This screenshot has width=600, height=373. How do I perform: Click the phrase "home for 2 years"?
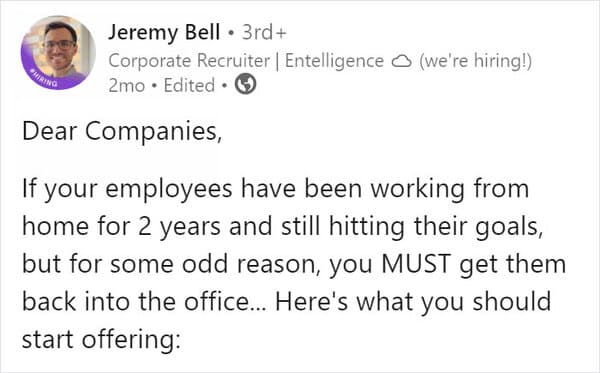pyautogui.click(x=121, y=226)
